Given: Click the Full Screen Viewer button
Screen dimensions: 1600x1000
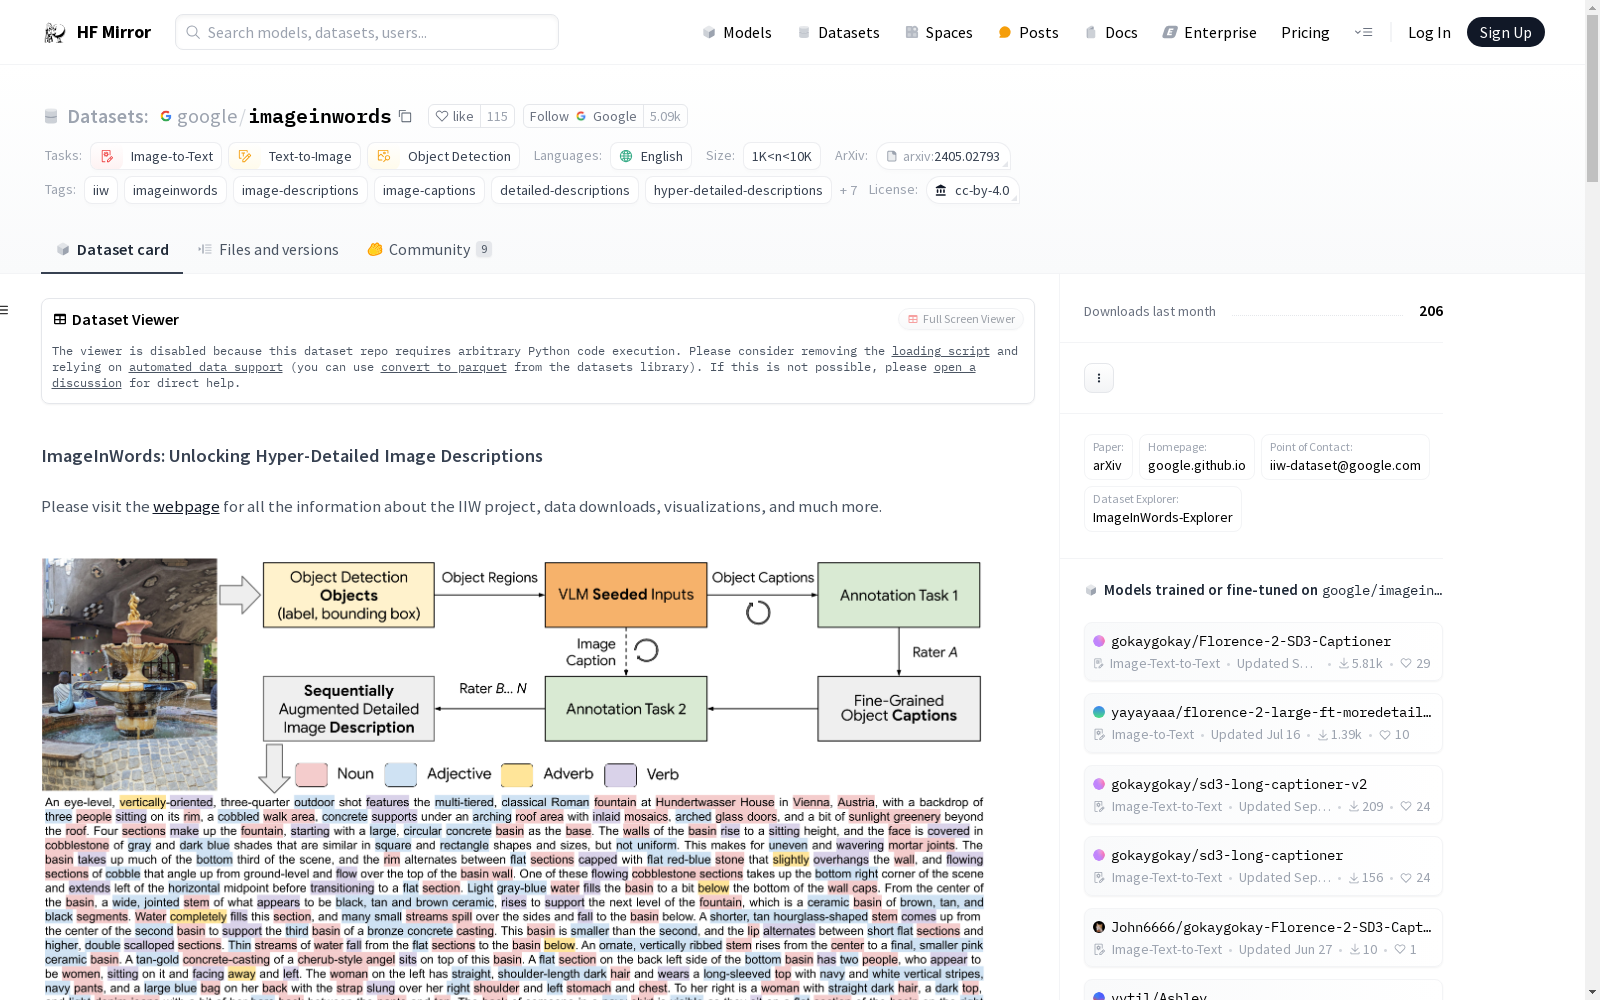Looking at the screenshot, I should point(961,319).
